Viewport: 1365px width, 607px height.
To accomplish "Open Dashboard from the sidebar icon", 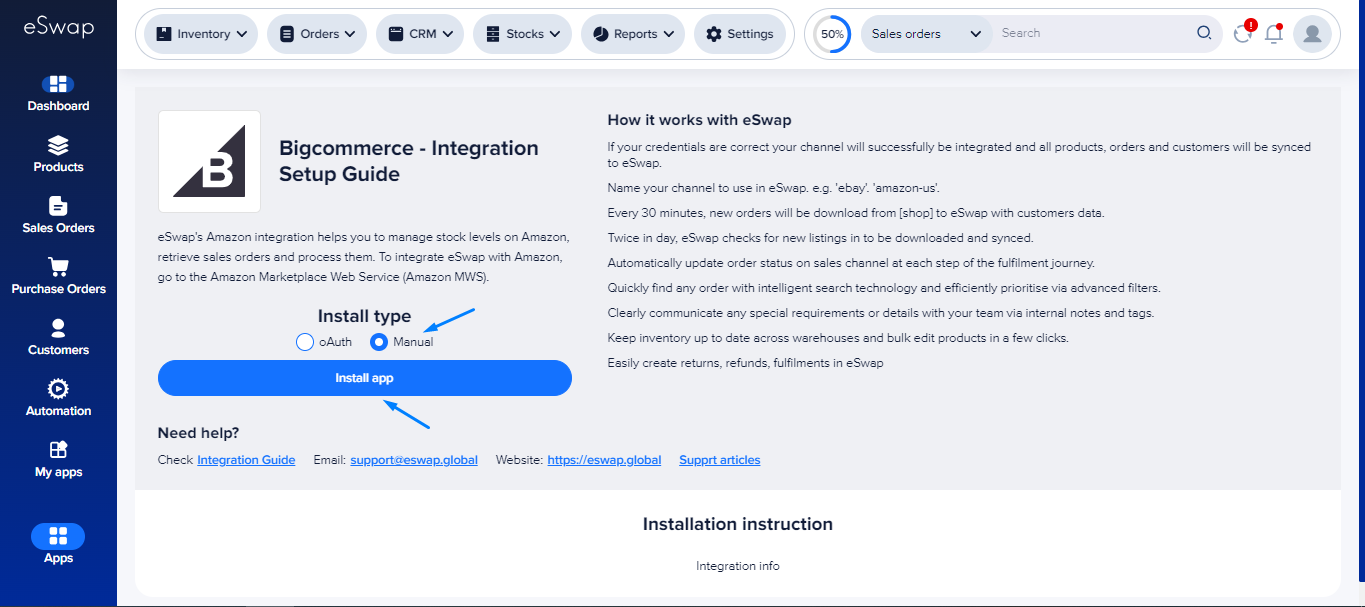I will click(x=58, y=85).
